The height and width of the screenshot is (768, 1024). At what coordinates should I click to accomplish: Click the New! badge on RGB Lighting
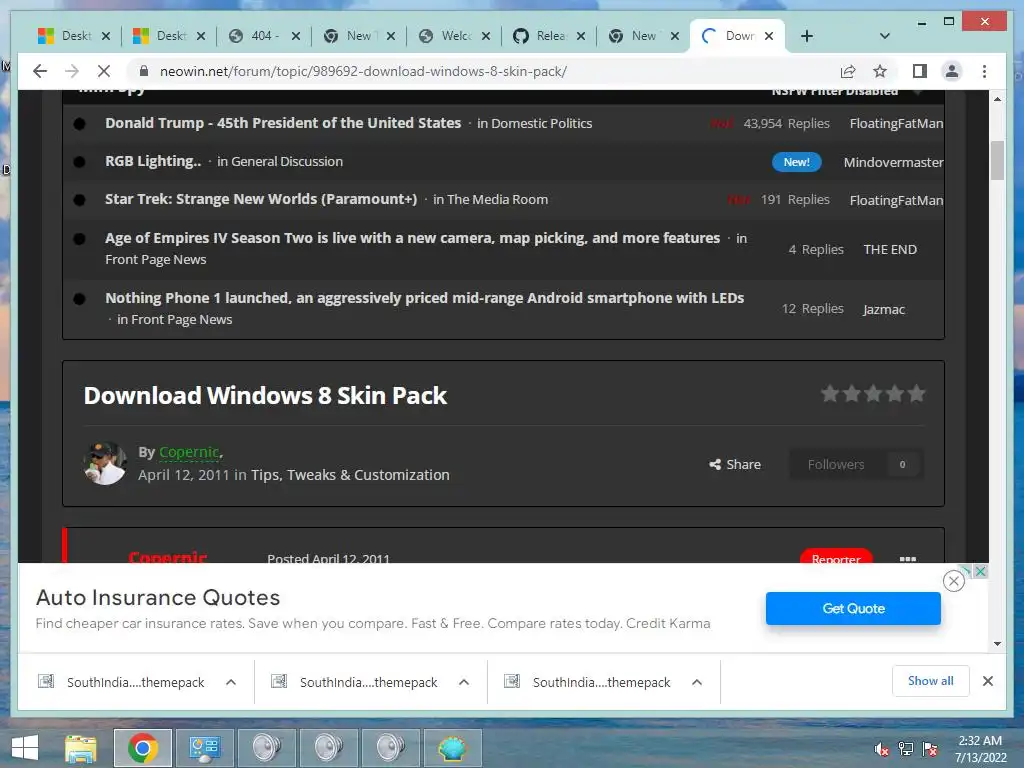(x=796, y=162)
